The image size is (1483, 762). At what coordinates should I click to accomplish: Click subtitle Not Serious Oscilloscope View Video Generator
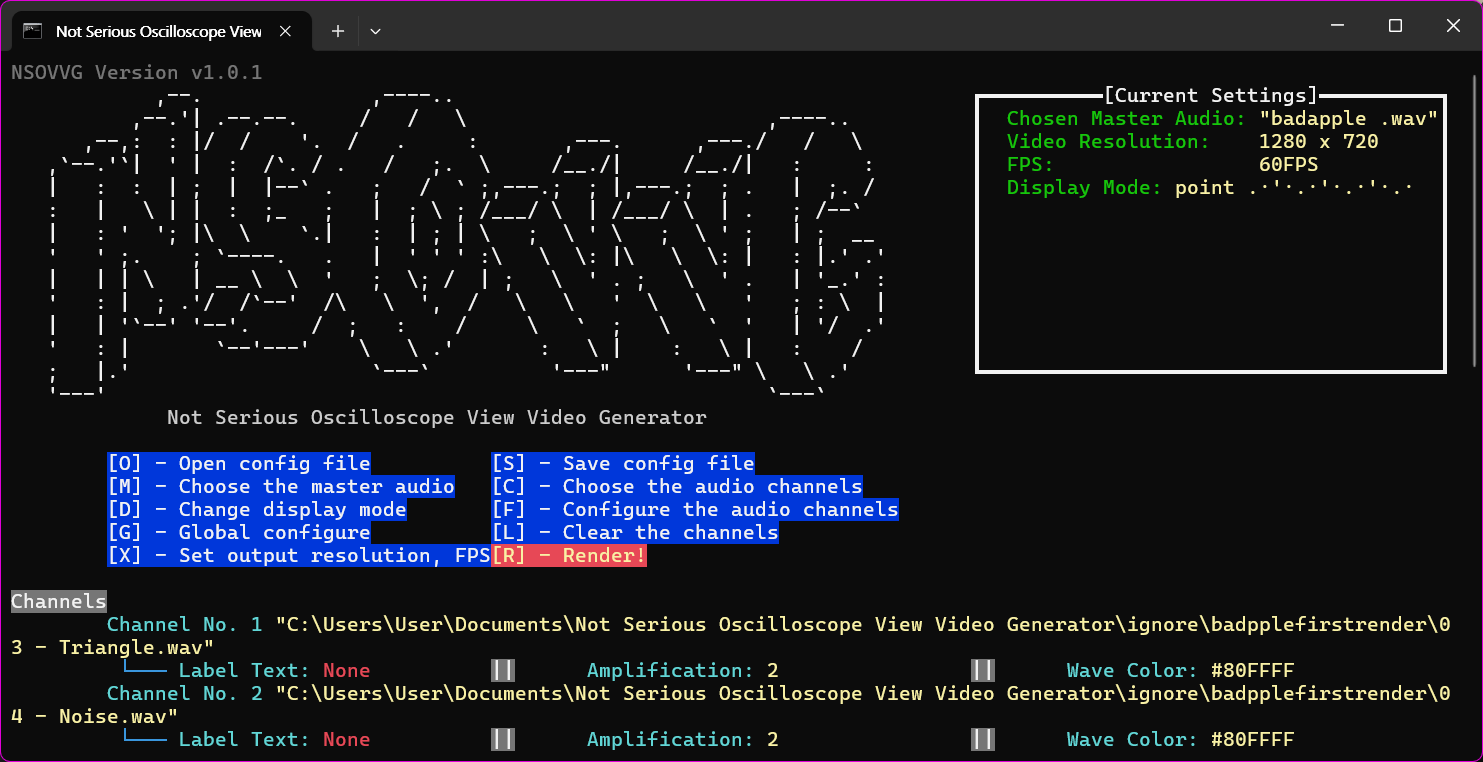tap(437, 418)
